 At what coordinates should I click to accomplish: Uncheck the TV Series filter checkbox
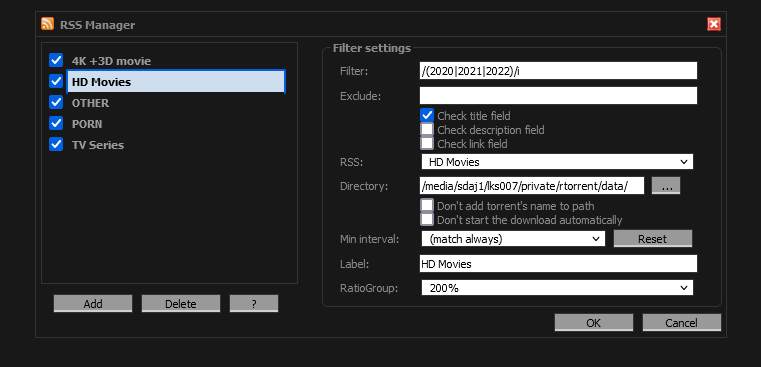click(x=56, y=144)
